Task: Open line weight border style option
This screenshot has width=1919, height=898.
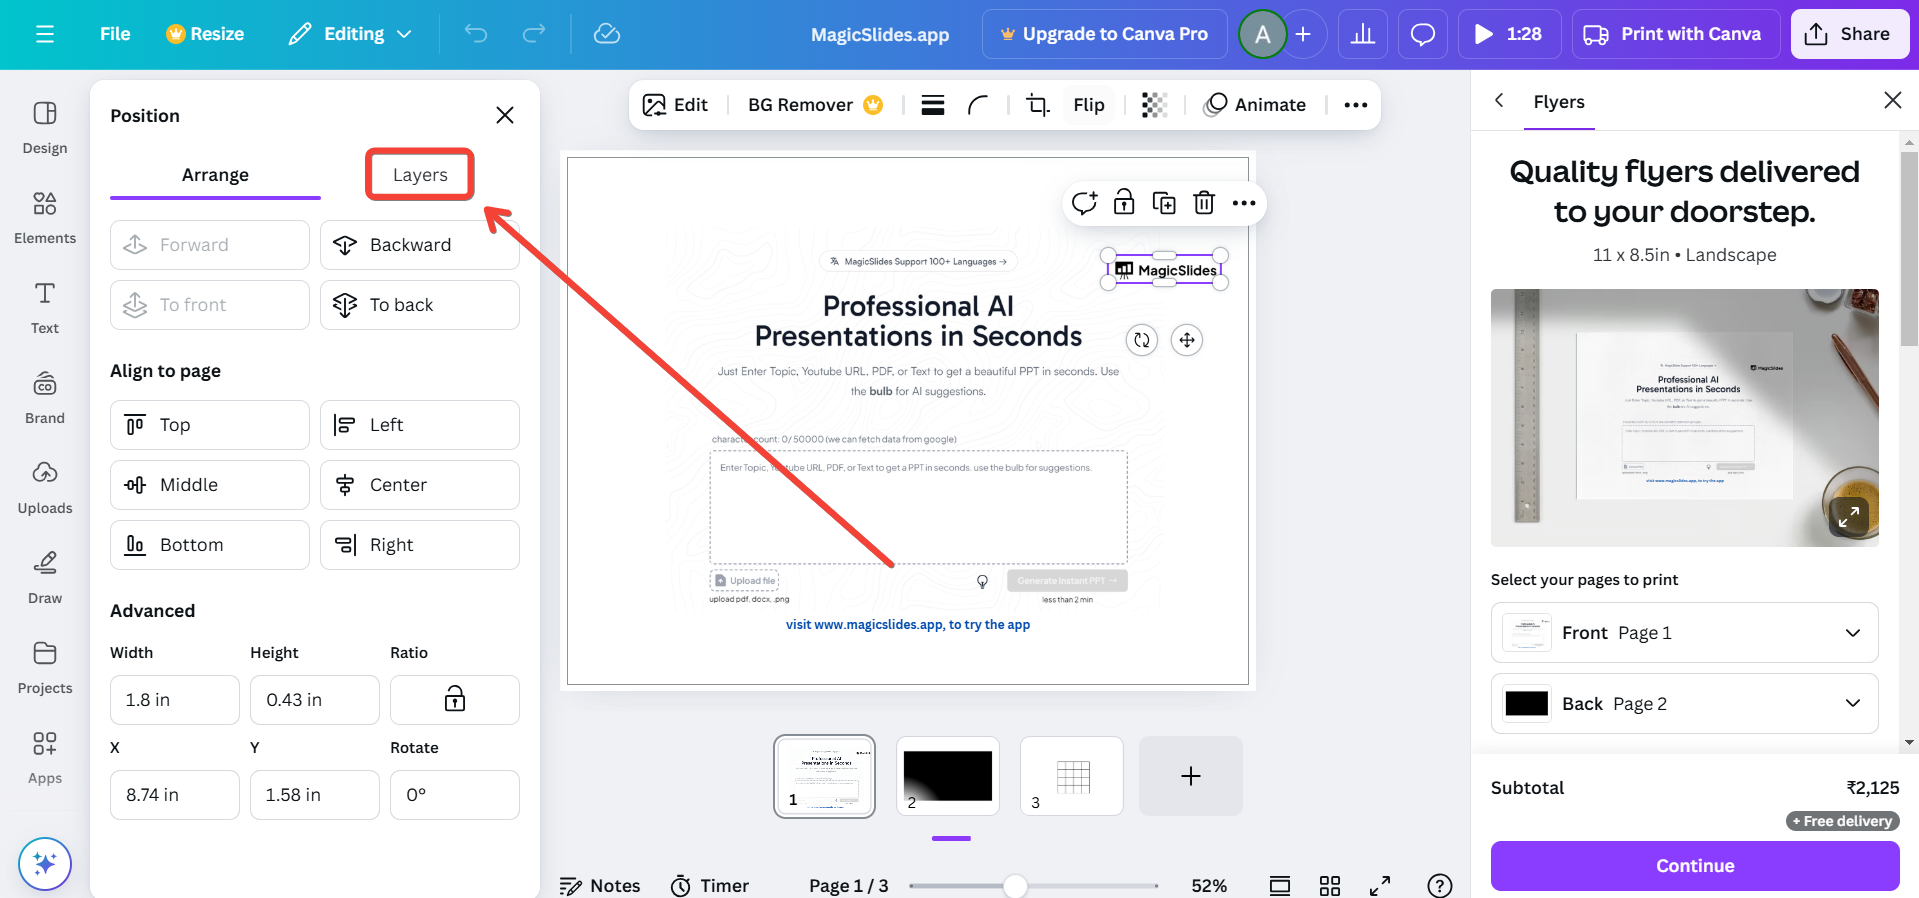Action: [x=933, y=105]
